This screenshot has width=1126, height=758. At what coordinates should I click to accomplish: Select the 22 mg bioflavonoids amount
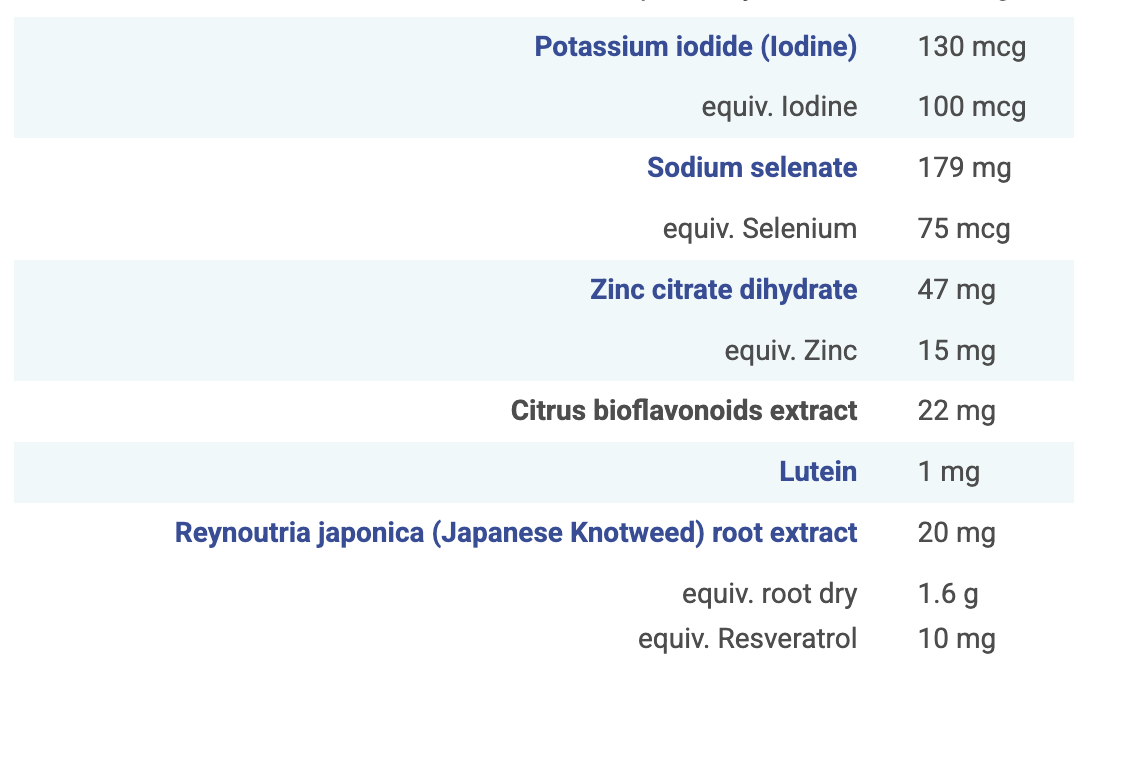tap(956, 410)
